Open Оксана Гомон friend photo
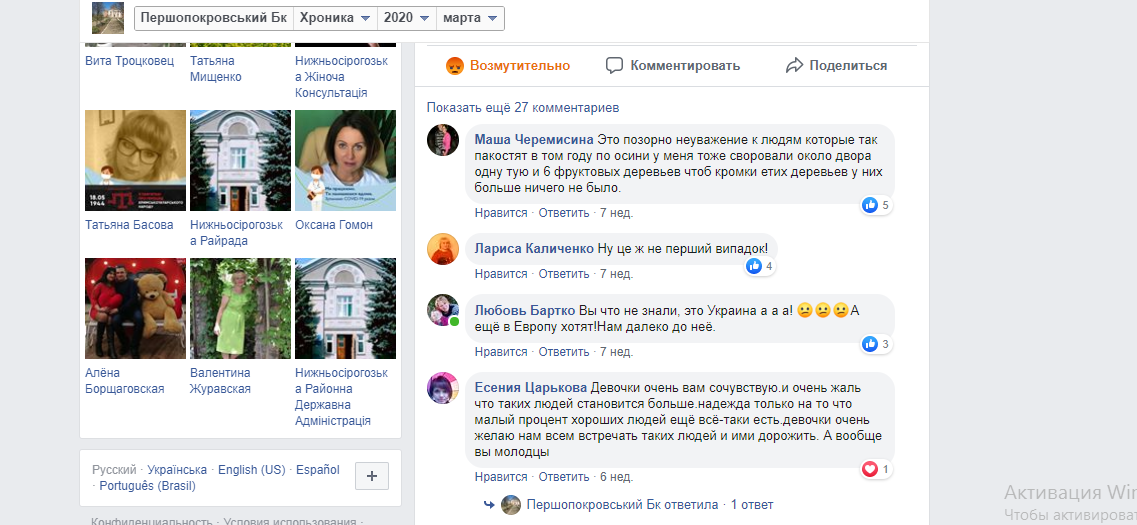The image size is (1137, 525). pyautogui.click(x=345, y=160)
